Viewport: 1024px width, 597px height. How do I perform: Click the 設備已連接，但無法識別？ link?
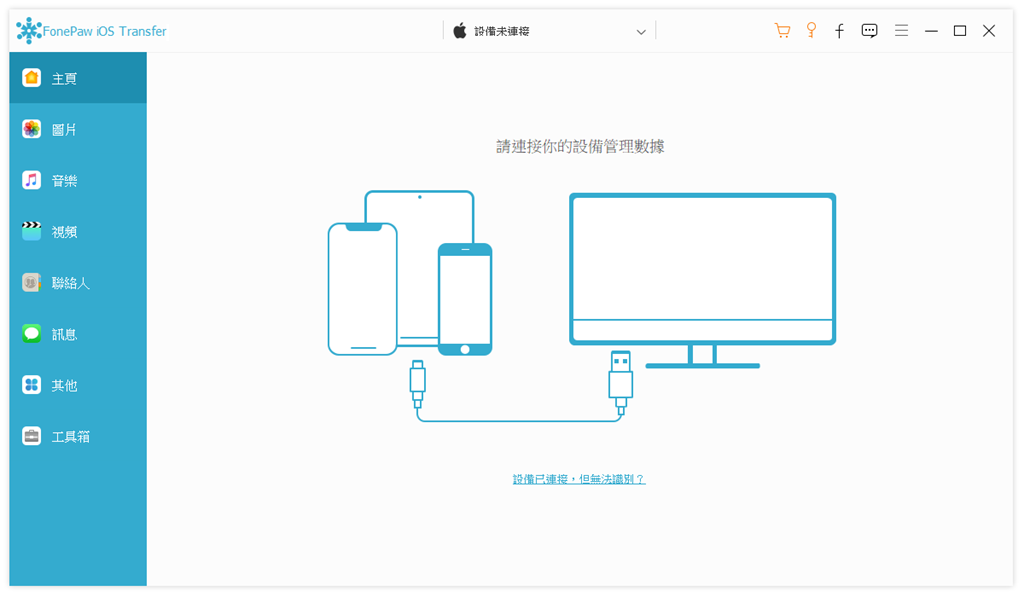(579, 479)
